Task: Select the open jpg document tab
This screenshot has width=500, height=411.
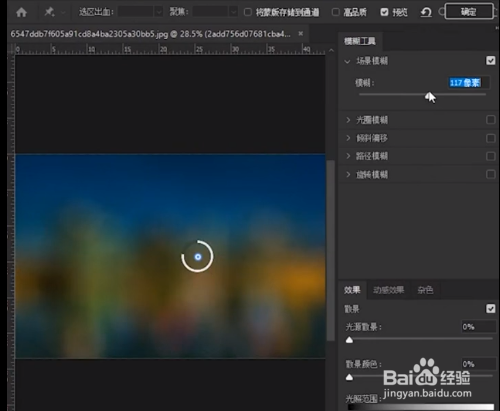Action: point(151,34)
